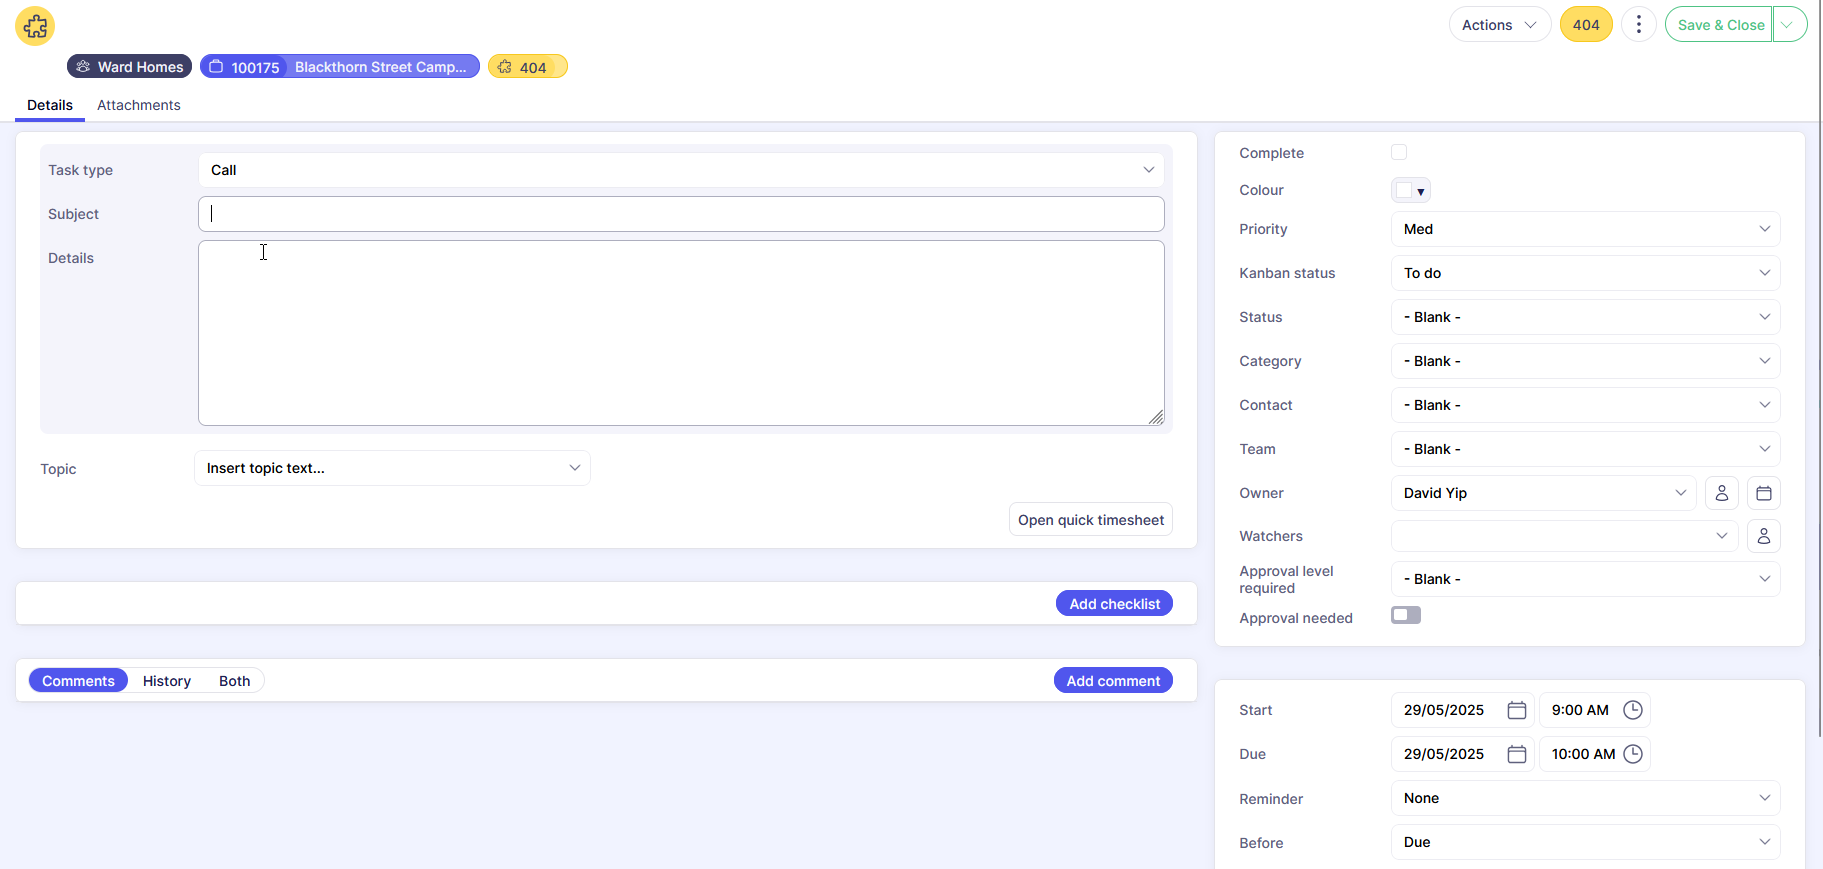This screenshot has width=1823, height=869.
Task: Switch comment view to History
Action: [166, 681]
